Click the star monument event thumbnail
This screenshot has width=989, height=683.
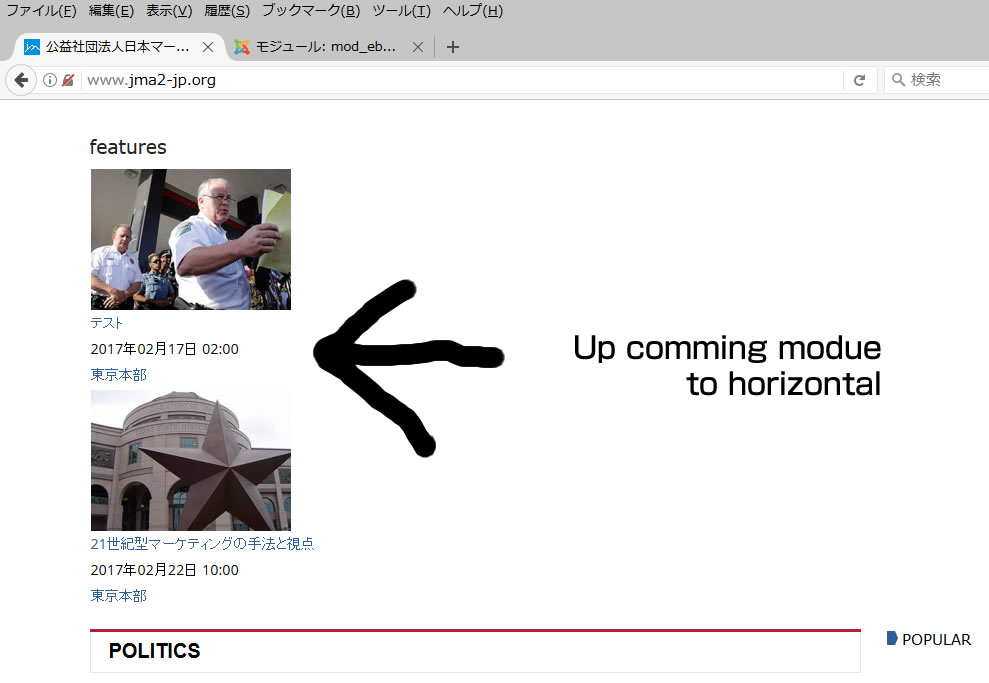tap(191, 461)
